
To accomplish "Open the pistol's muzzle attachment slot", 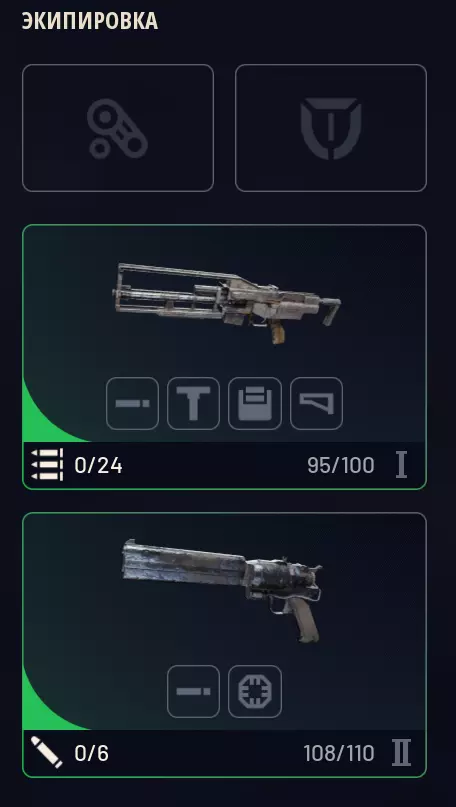I will coord(194,691).
